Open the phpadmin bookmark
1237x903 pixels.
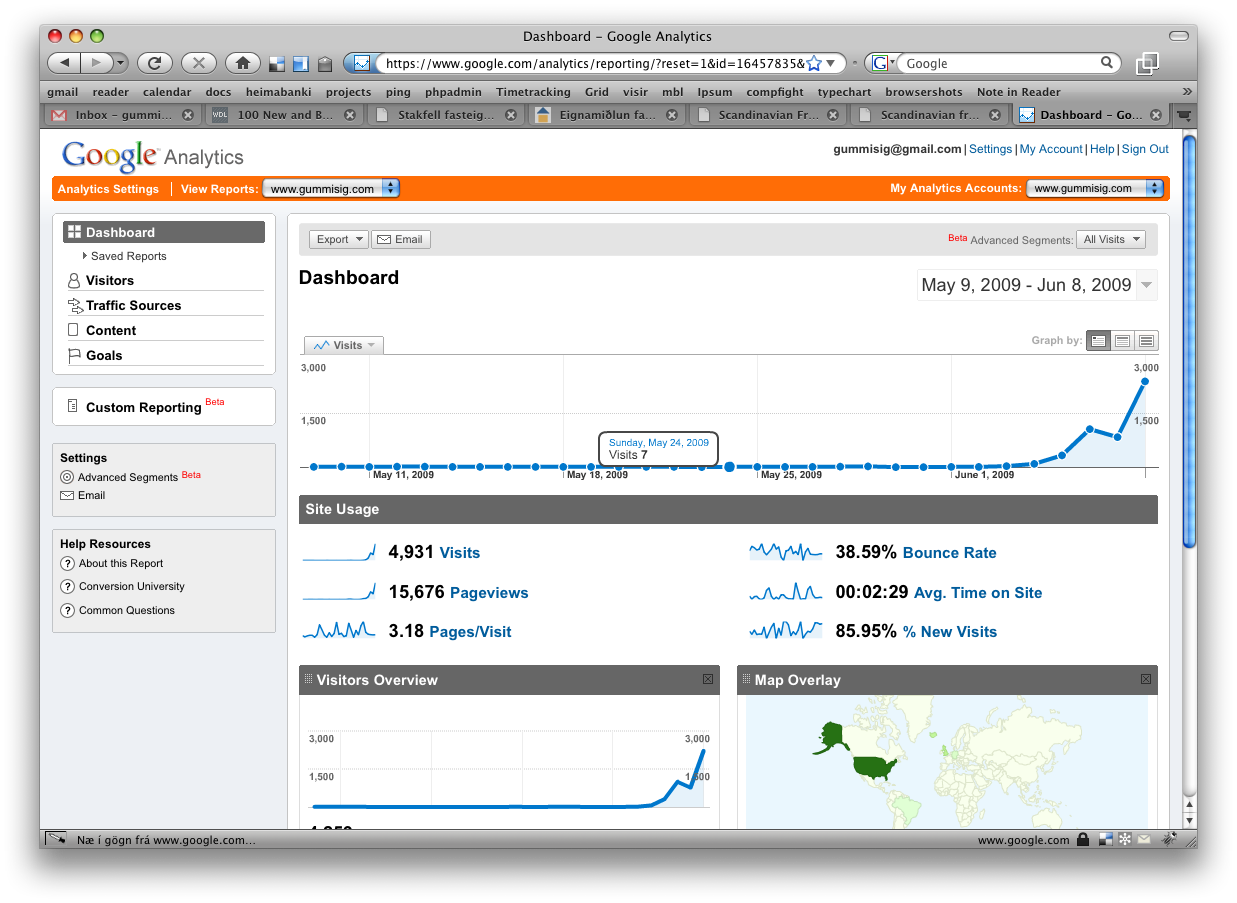tap(453, 92)
